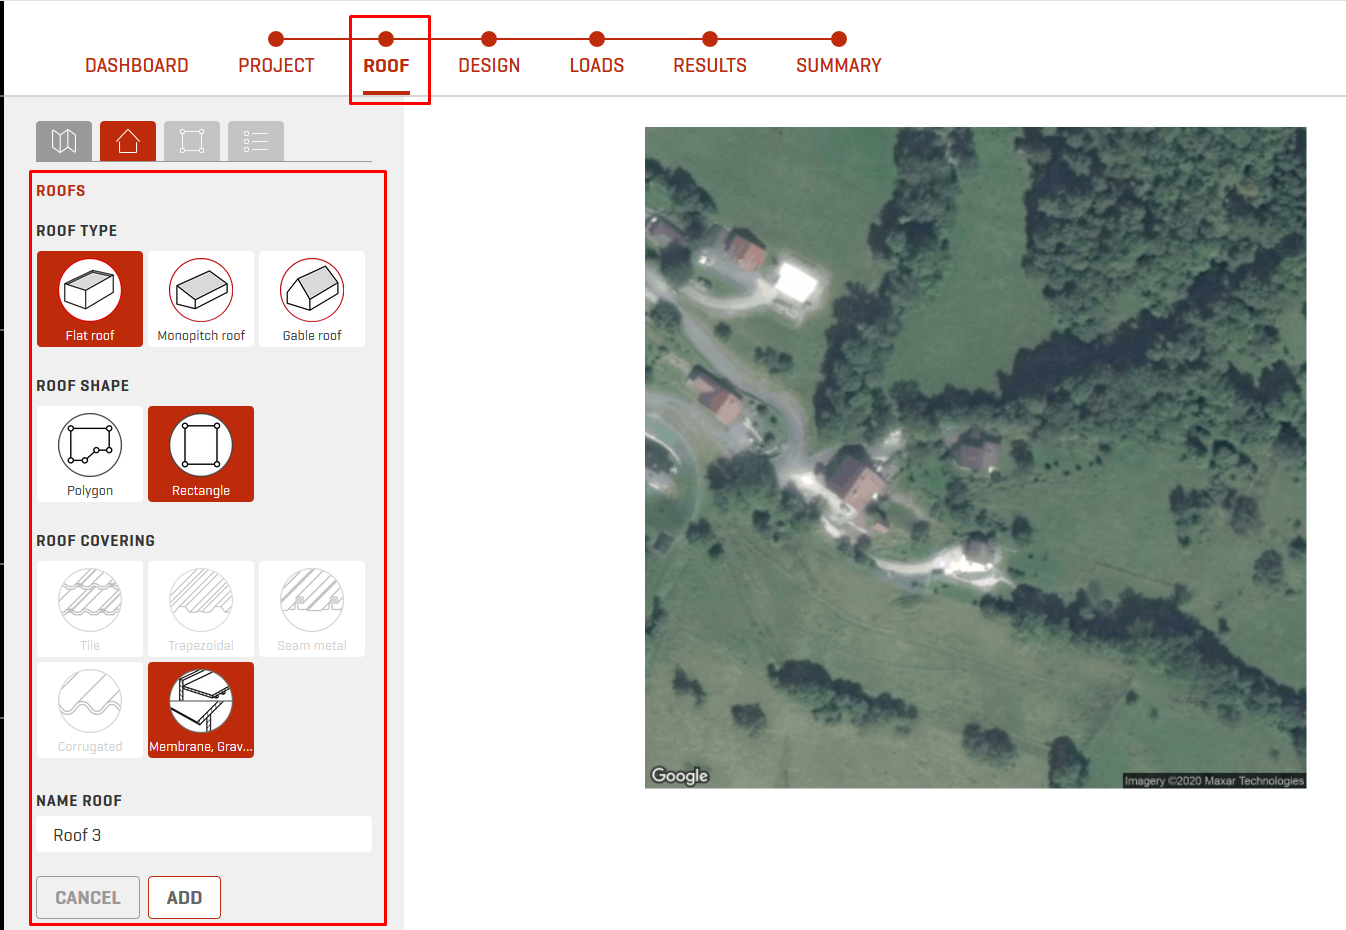
Task: Open the list icon tab
Action: pos(256,141)
